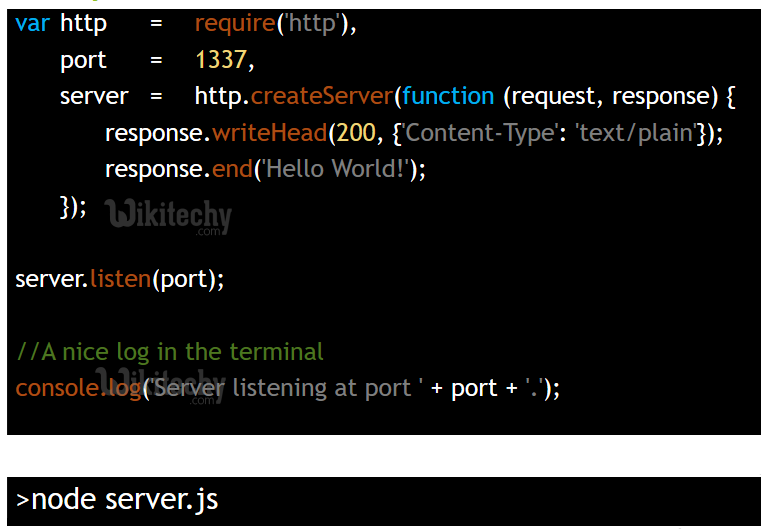The image size is (761, 529).
Task: Place the cursor in the 'Hello World!' string
Action: pos(335,169)
